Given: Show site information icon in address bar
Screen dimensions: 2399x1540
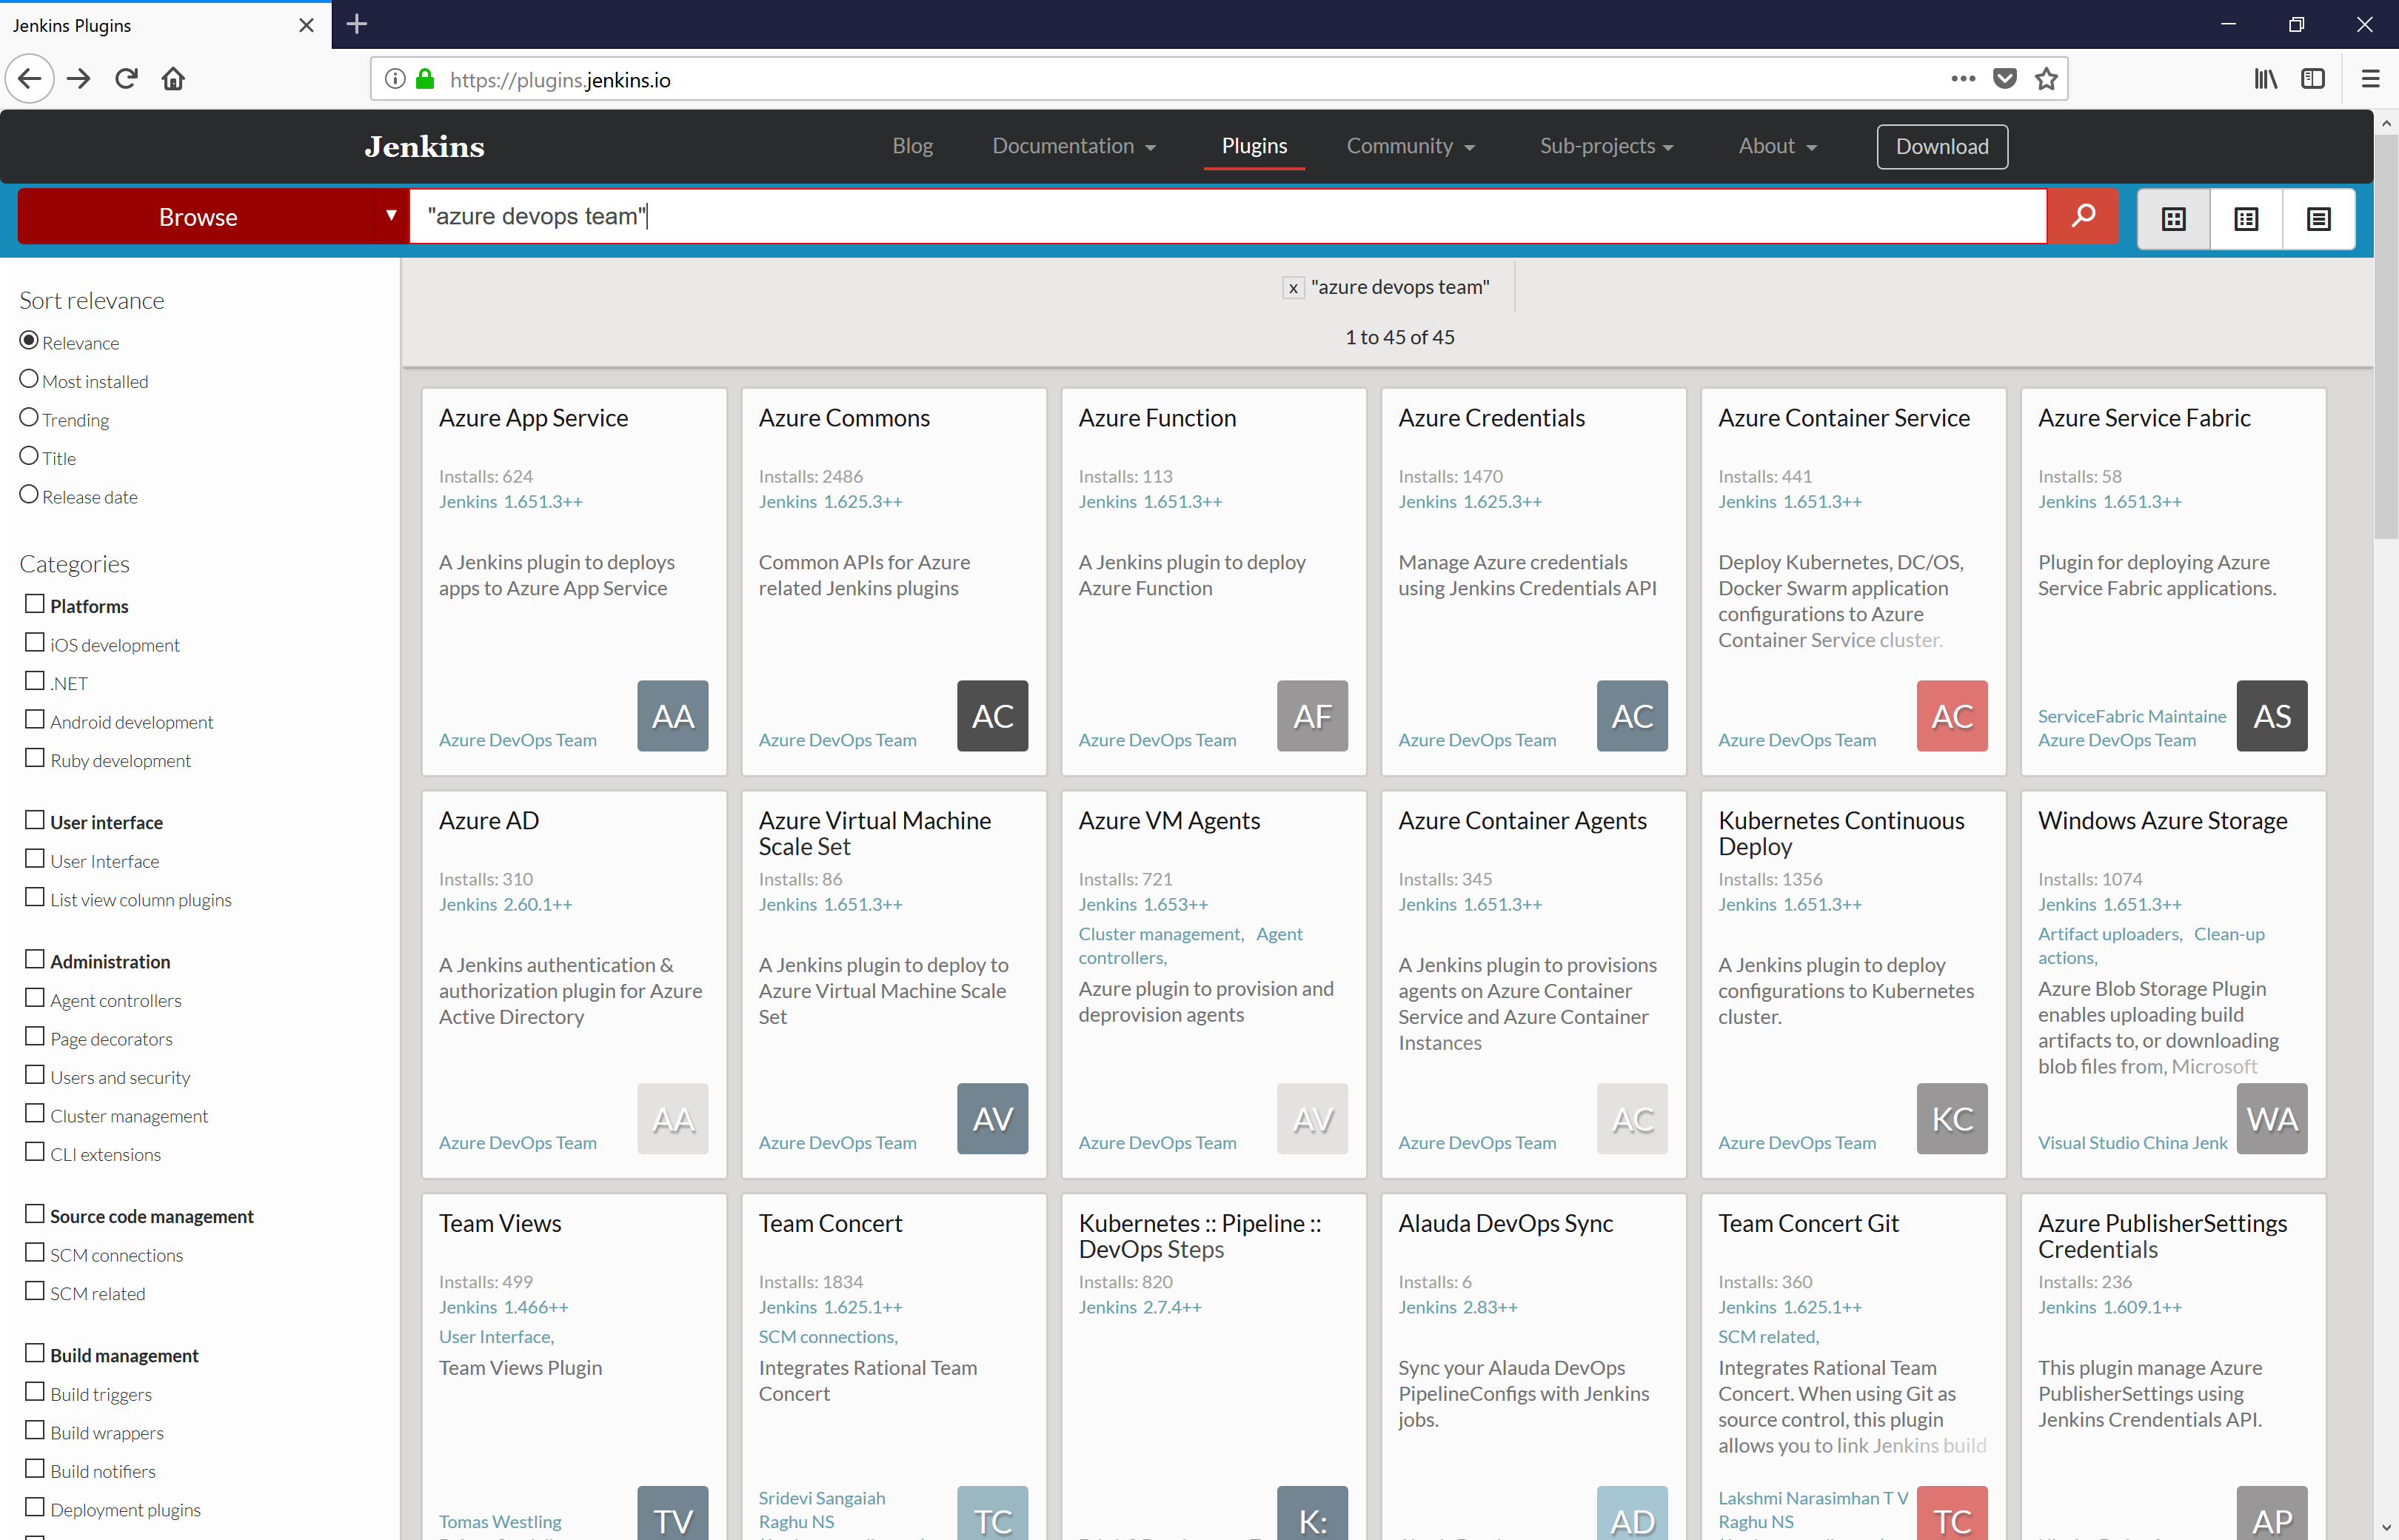Looking at the screenshot, I should pos(395,79).
